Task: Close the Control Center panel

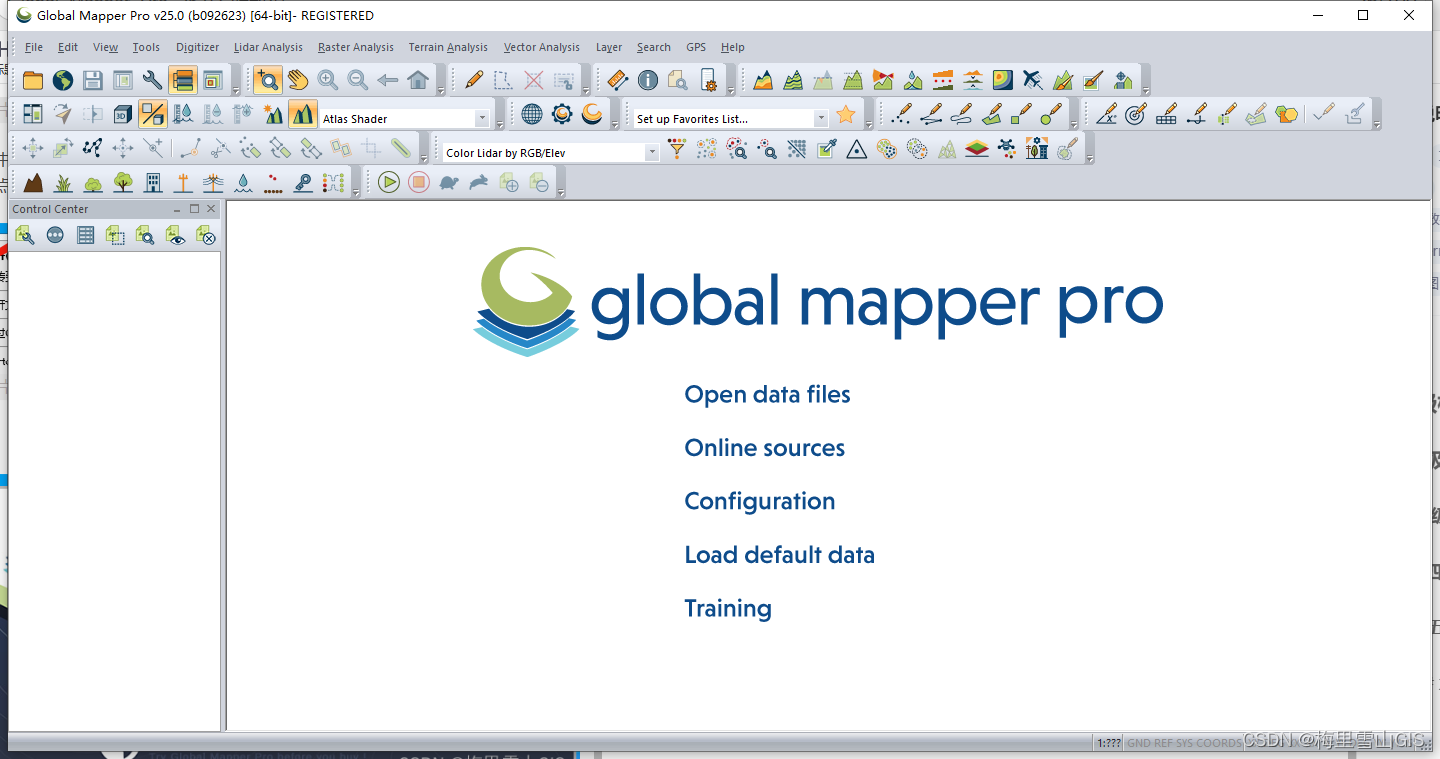Action: pos(211,209)
